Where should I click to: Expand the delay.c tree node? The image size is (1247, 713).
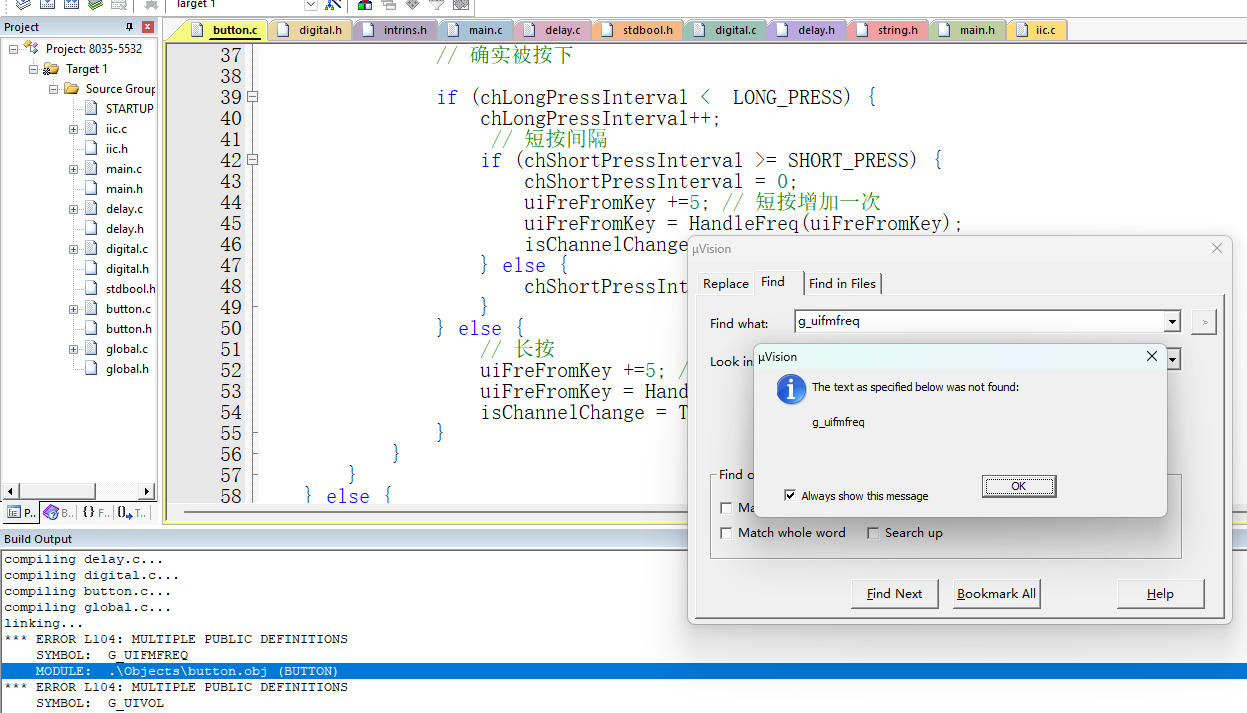pos(73,209)
